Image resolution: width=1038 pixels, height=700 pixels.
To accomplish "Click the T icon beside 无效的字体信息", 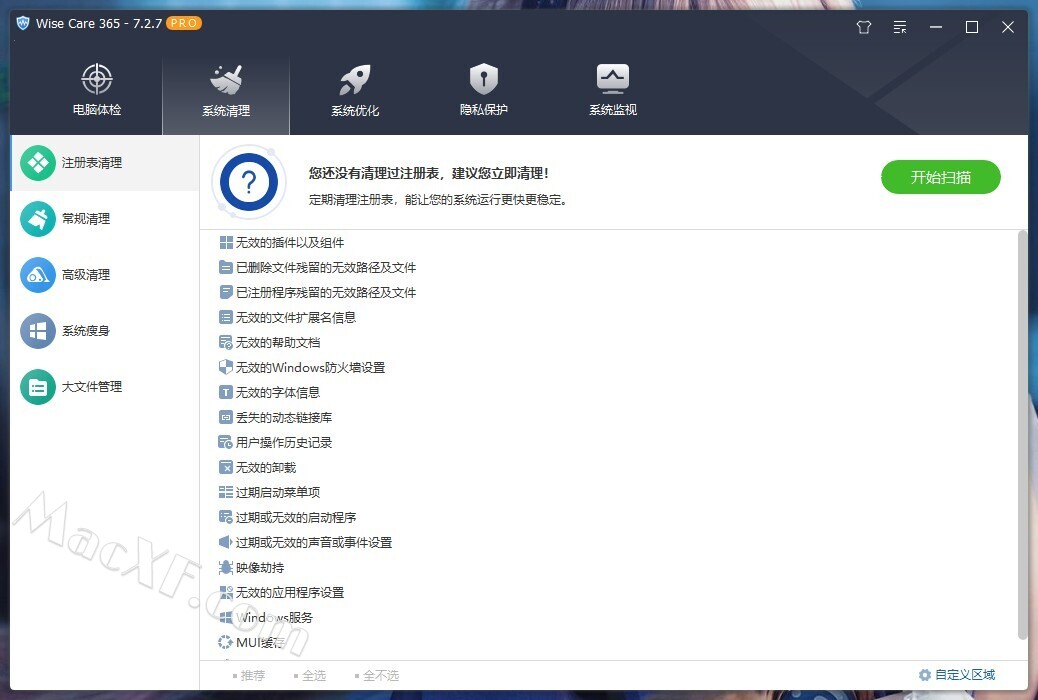I will coord(226,393).
